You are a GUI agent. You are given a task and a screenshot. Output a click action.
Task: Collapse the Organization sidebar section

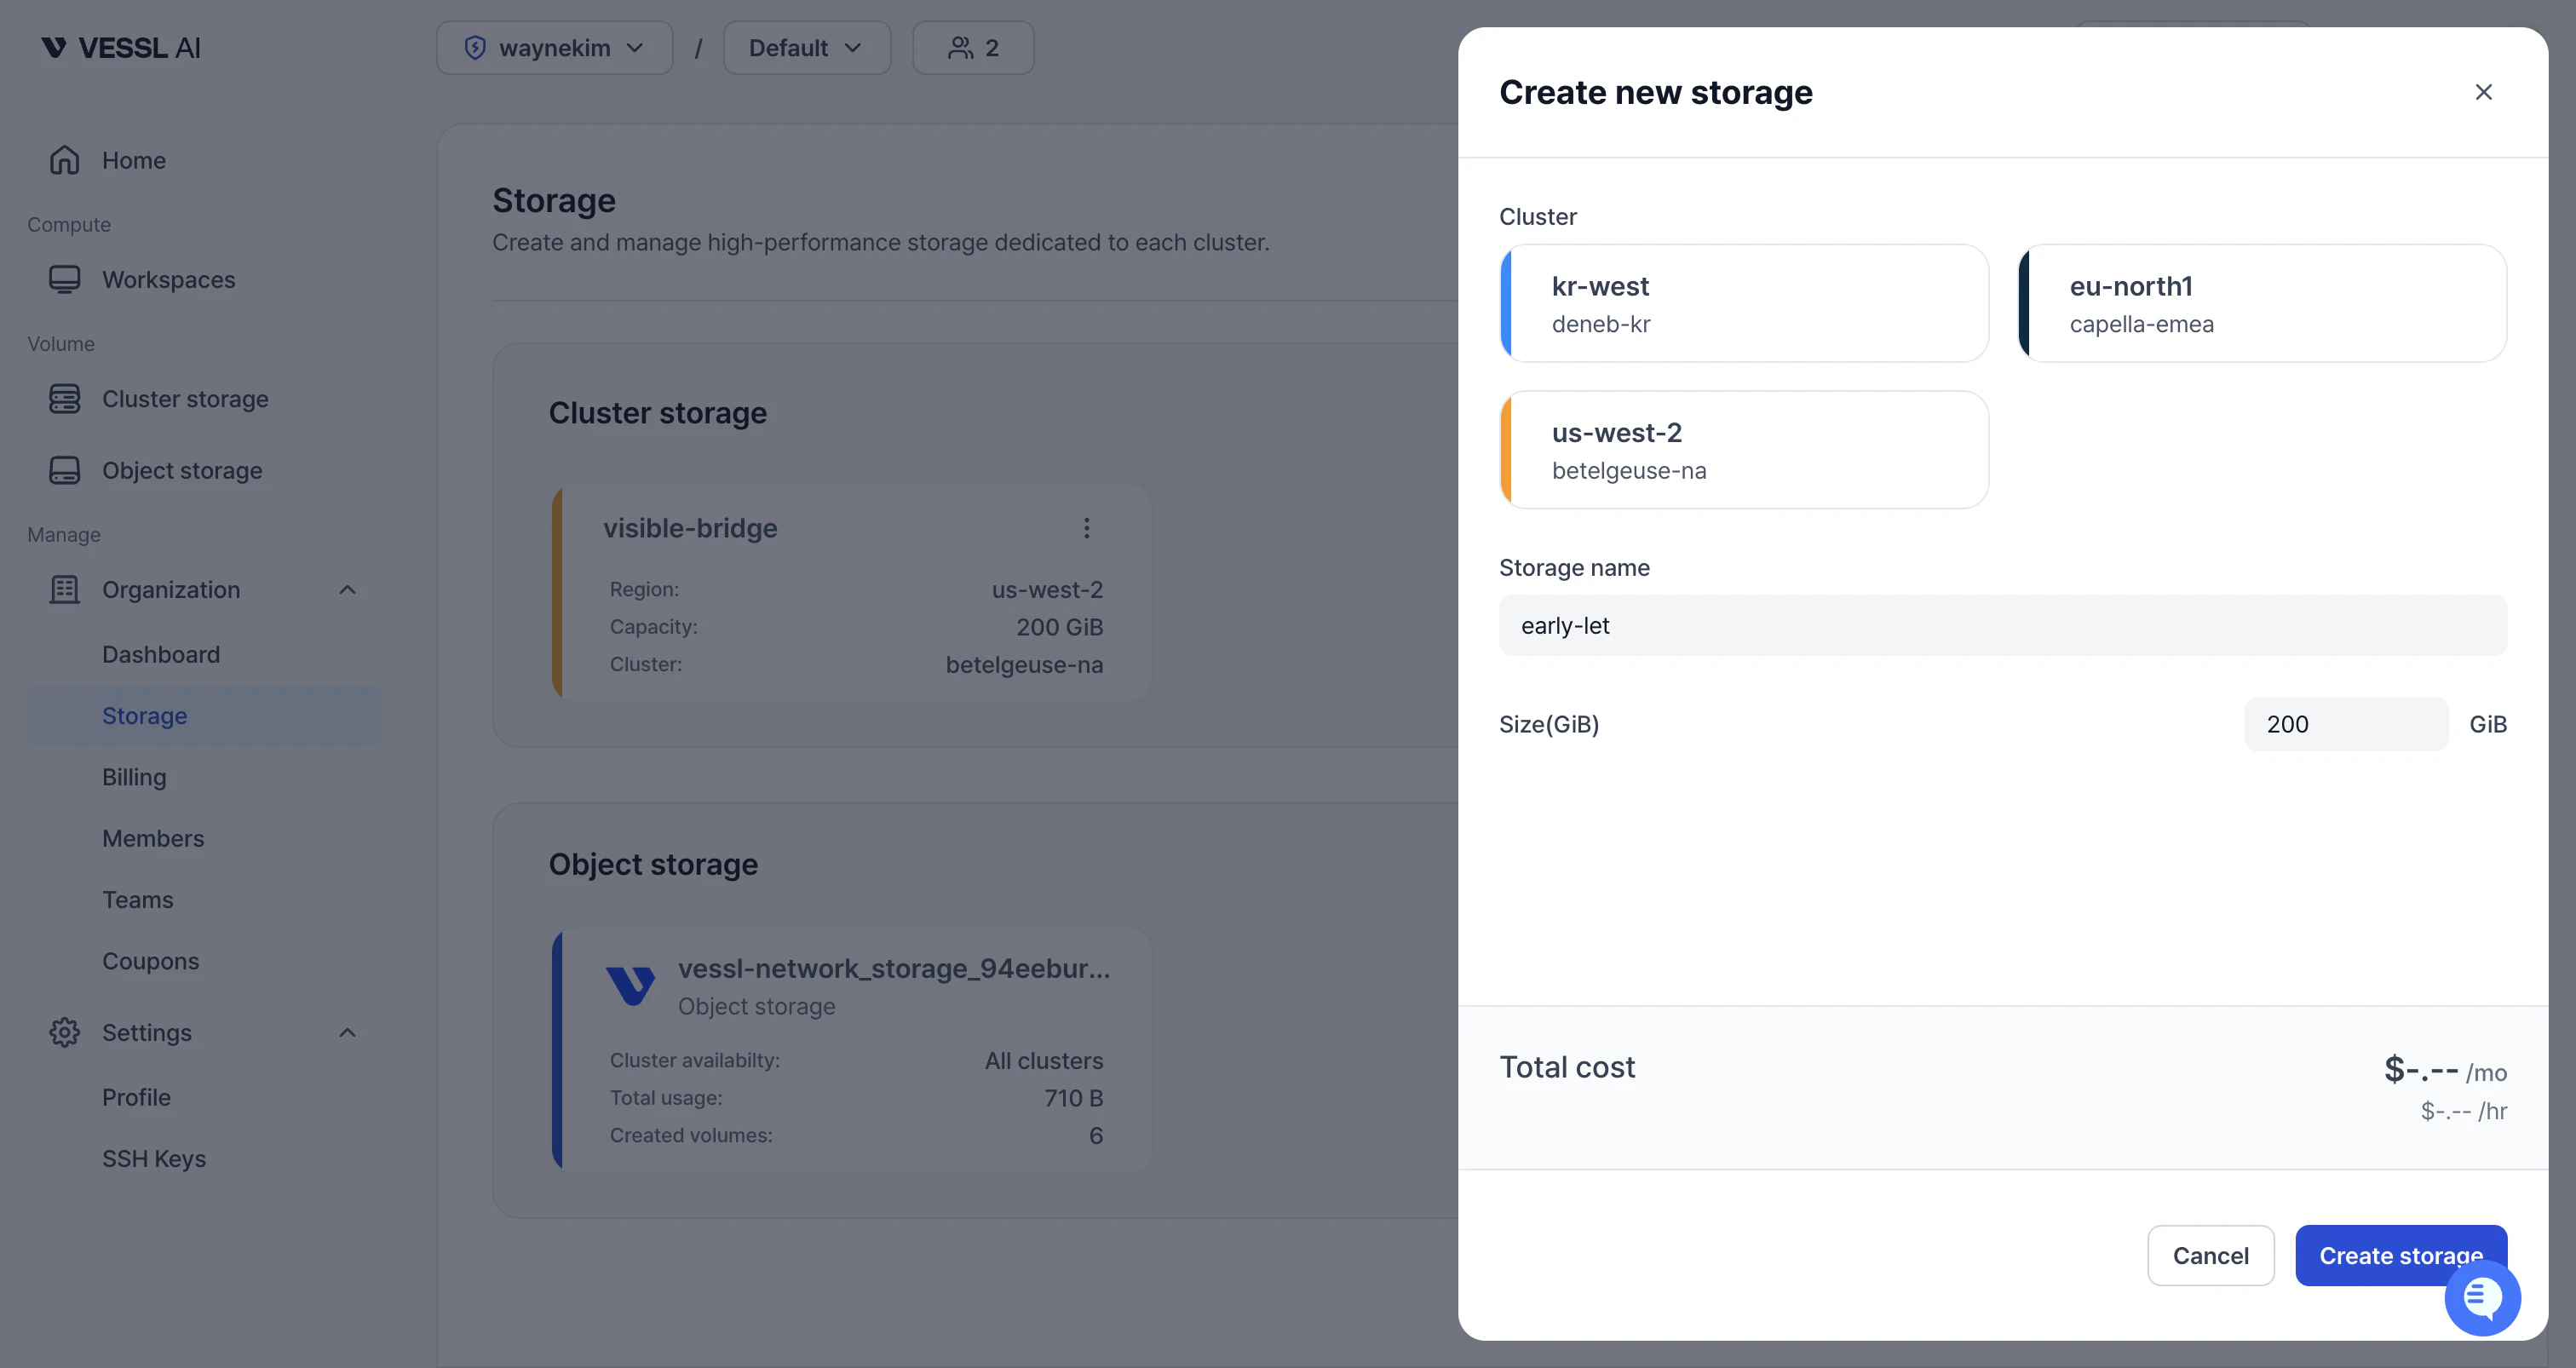pyautogui.click(x=347, y=590)
